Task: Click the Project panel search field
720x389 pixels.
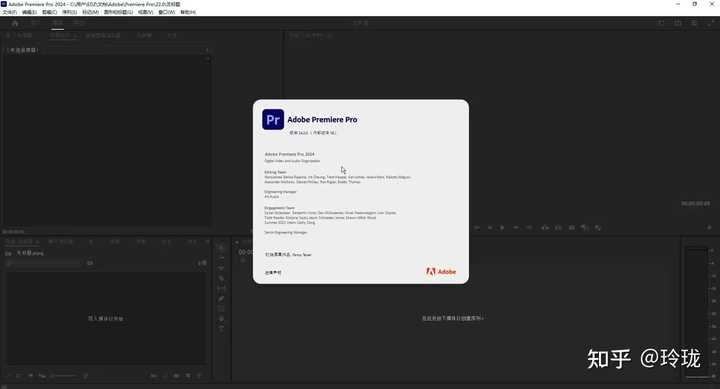Action: (44, 263)
